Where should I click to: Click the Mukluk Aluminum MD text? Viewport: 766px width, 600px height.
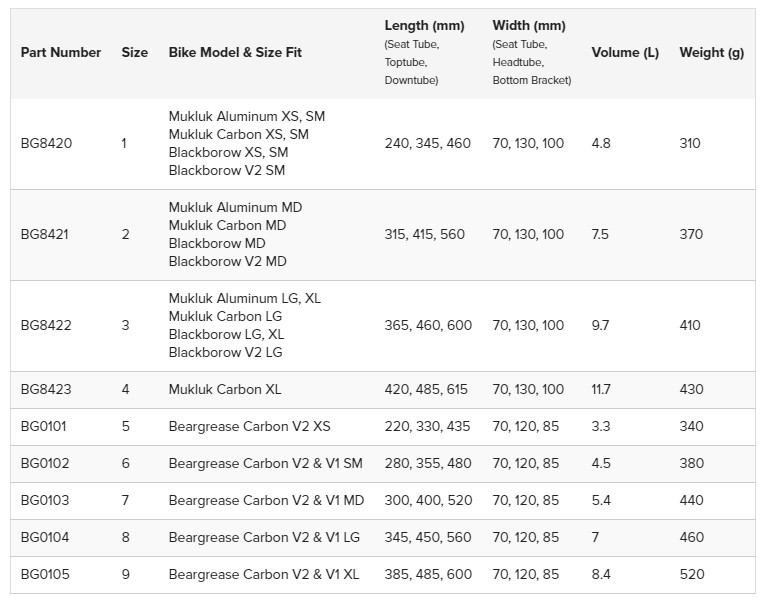(235, 207)
